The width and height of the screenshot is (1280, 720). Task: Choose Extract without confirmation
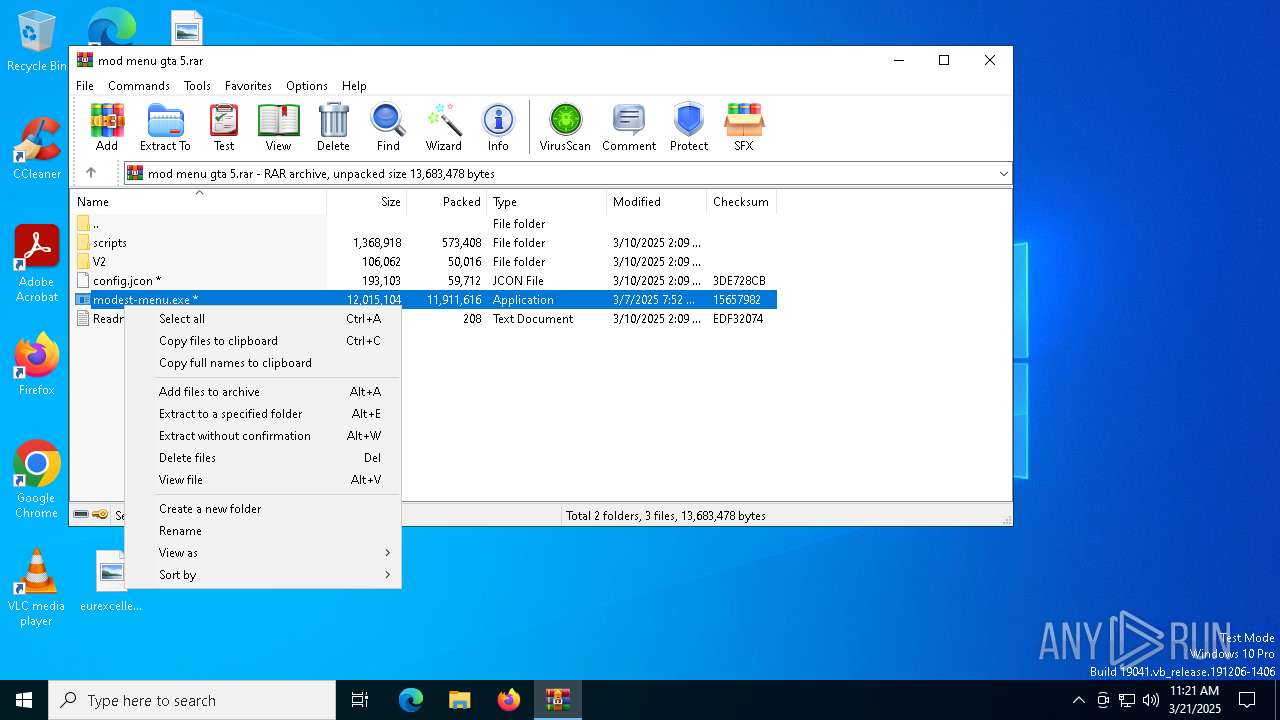(x=263, y=436)
